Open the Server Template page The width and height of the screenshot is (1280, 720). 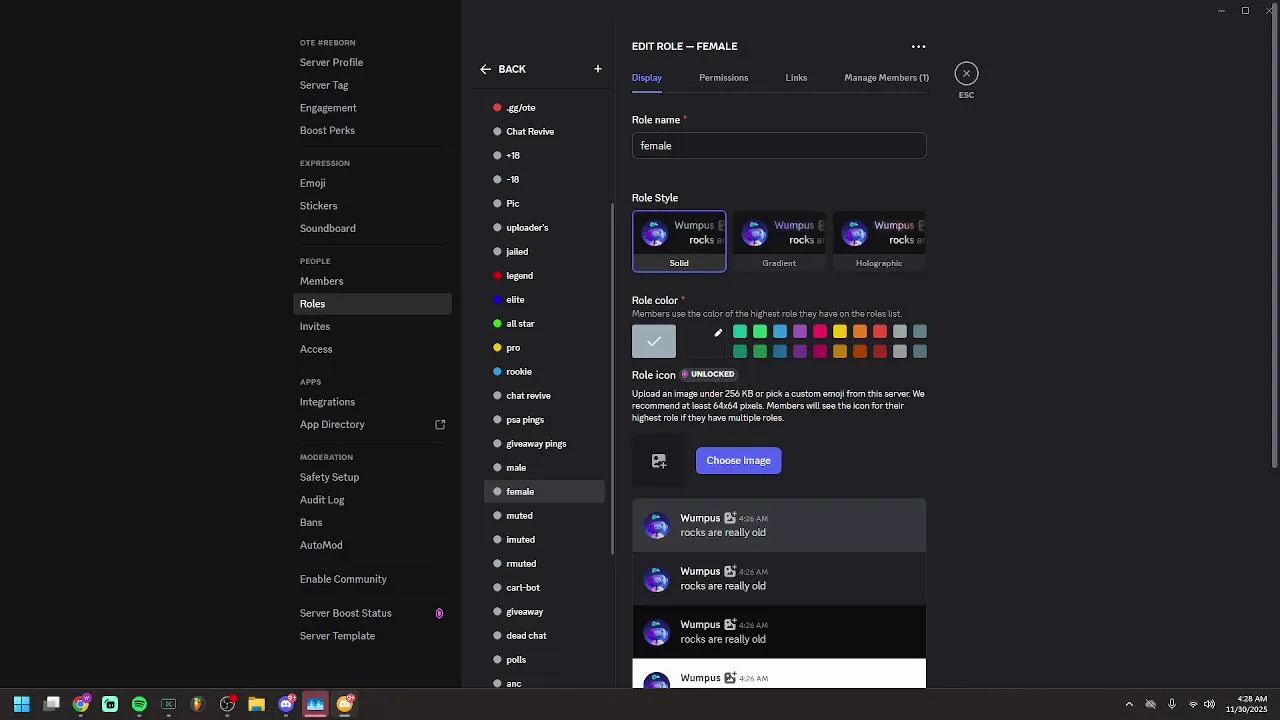337,636
